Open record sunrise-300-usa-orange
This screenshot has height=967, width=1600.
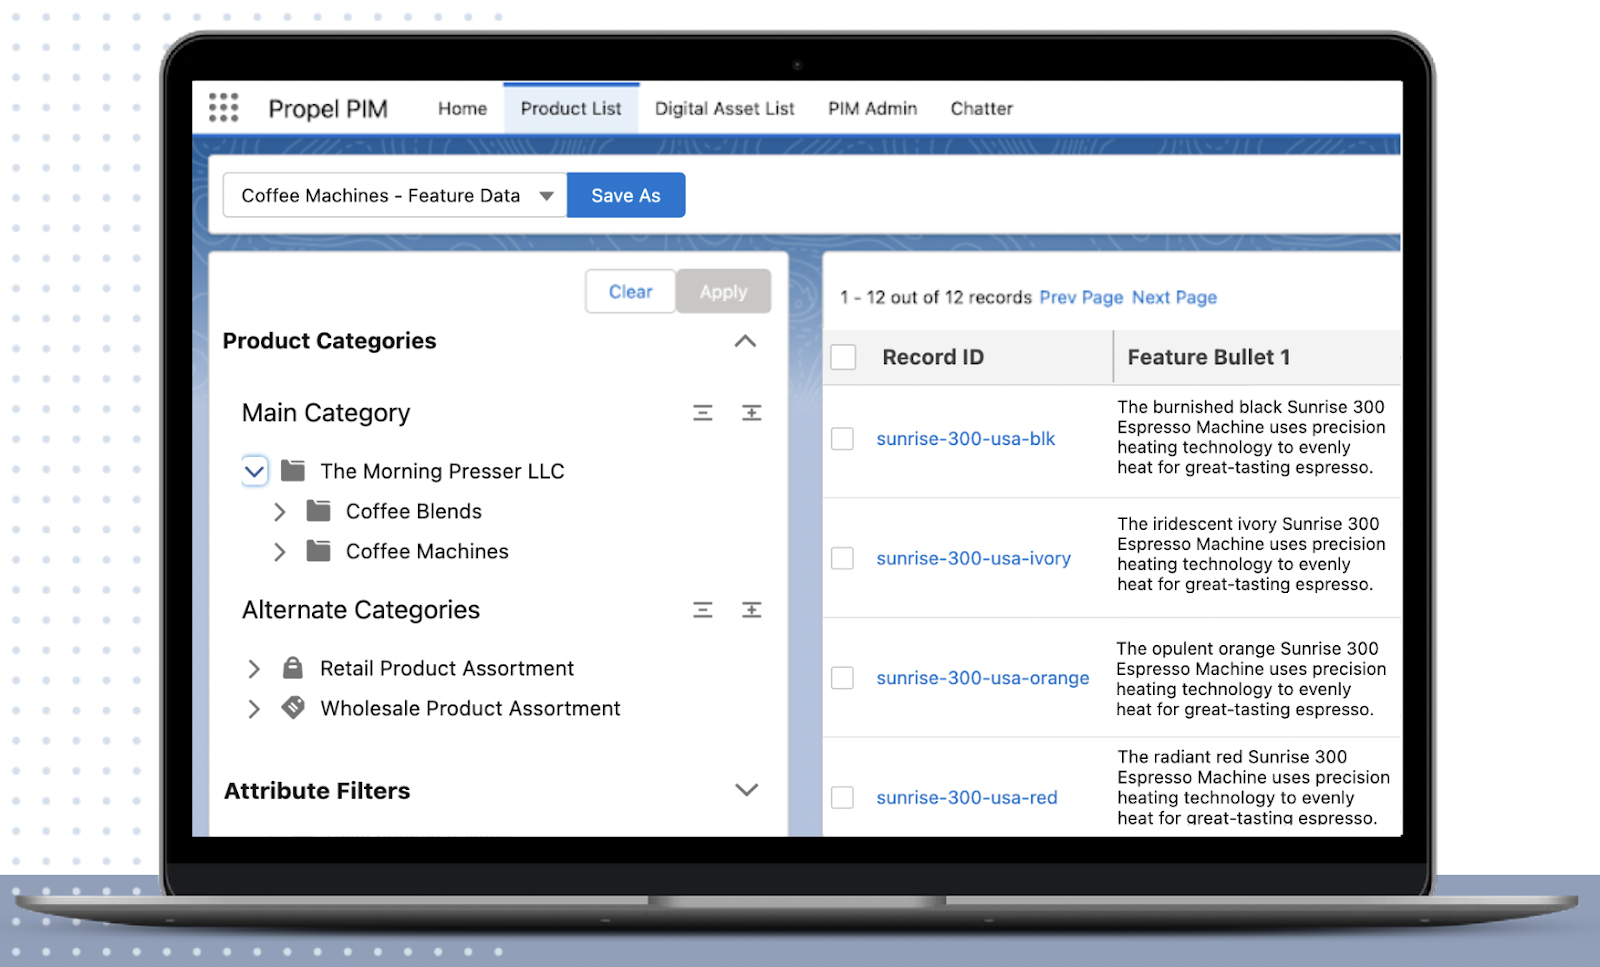pyautogui.click(x=983, y=678)
